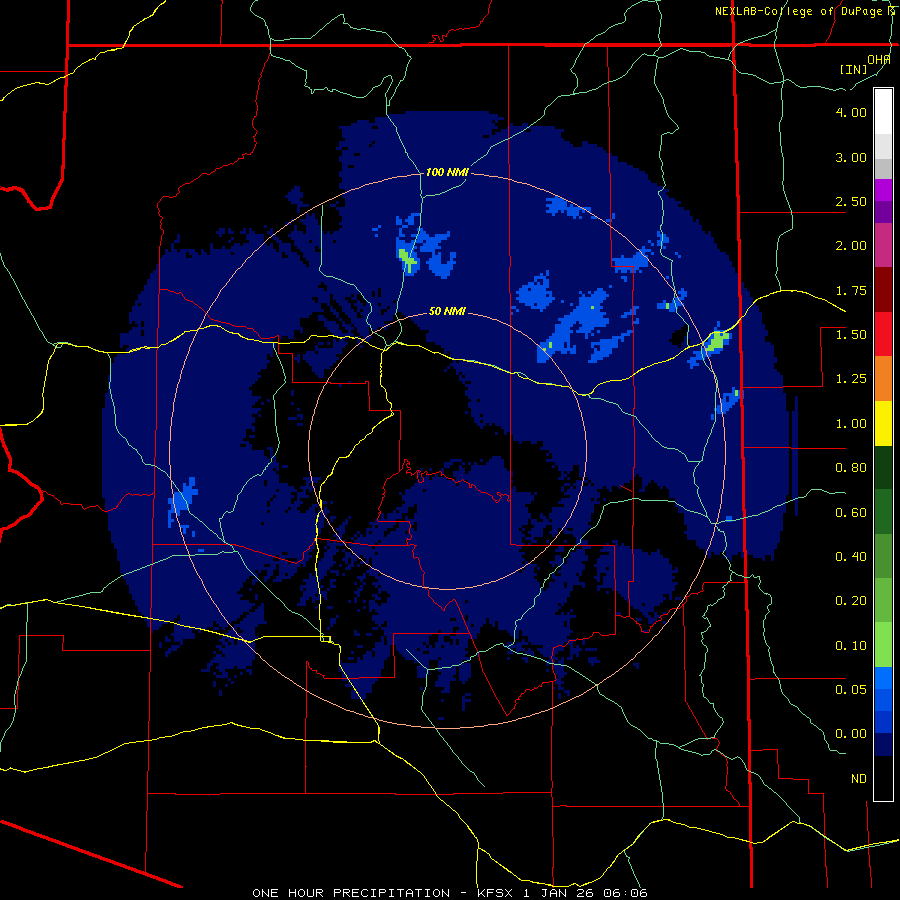The width and height of the screenshot is (900, 900).
Task: Click the ONE HOUR PRECIPITATION KFSX title text
Action: (x=450, y=893)
